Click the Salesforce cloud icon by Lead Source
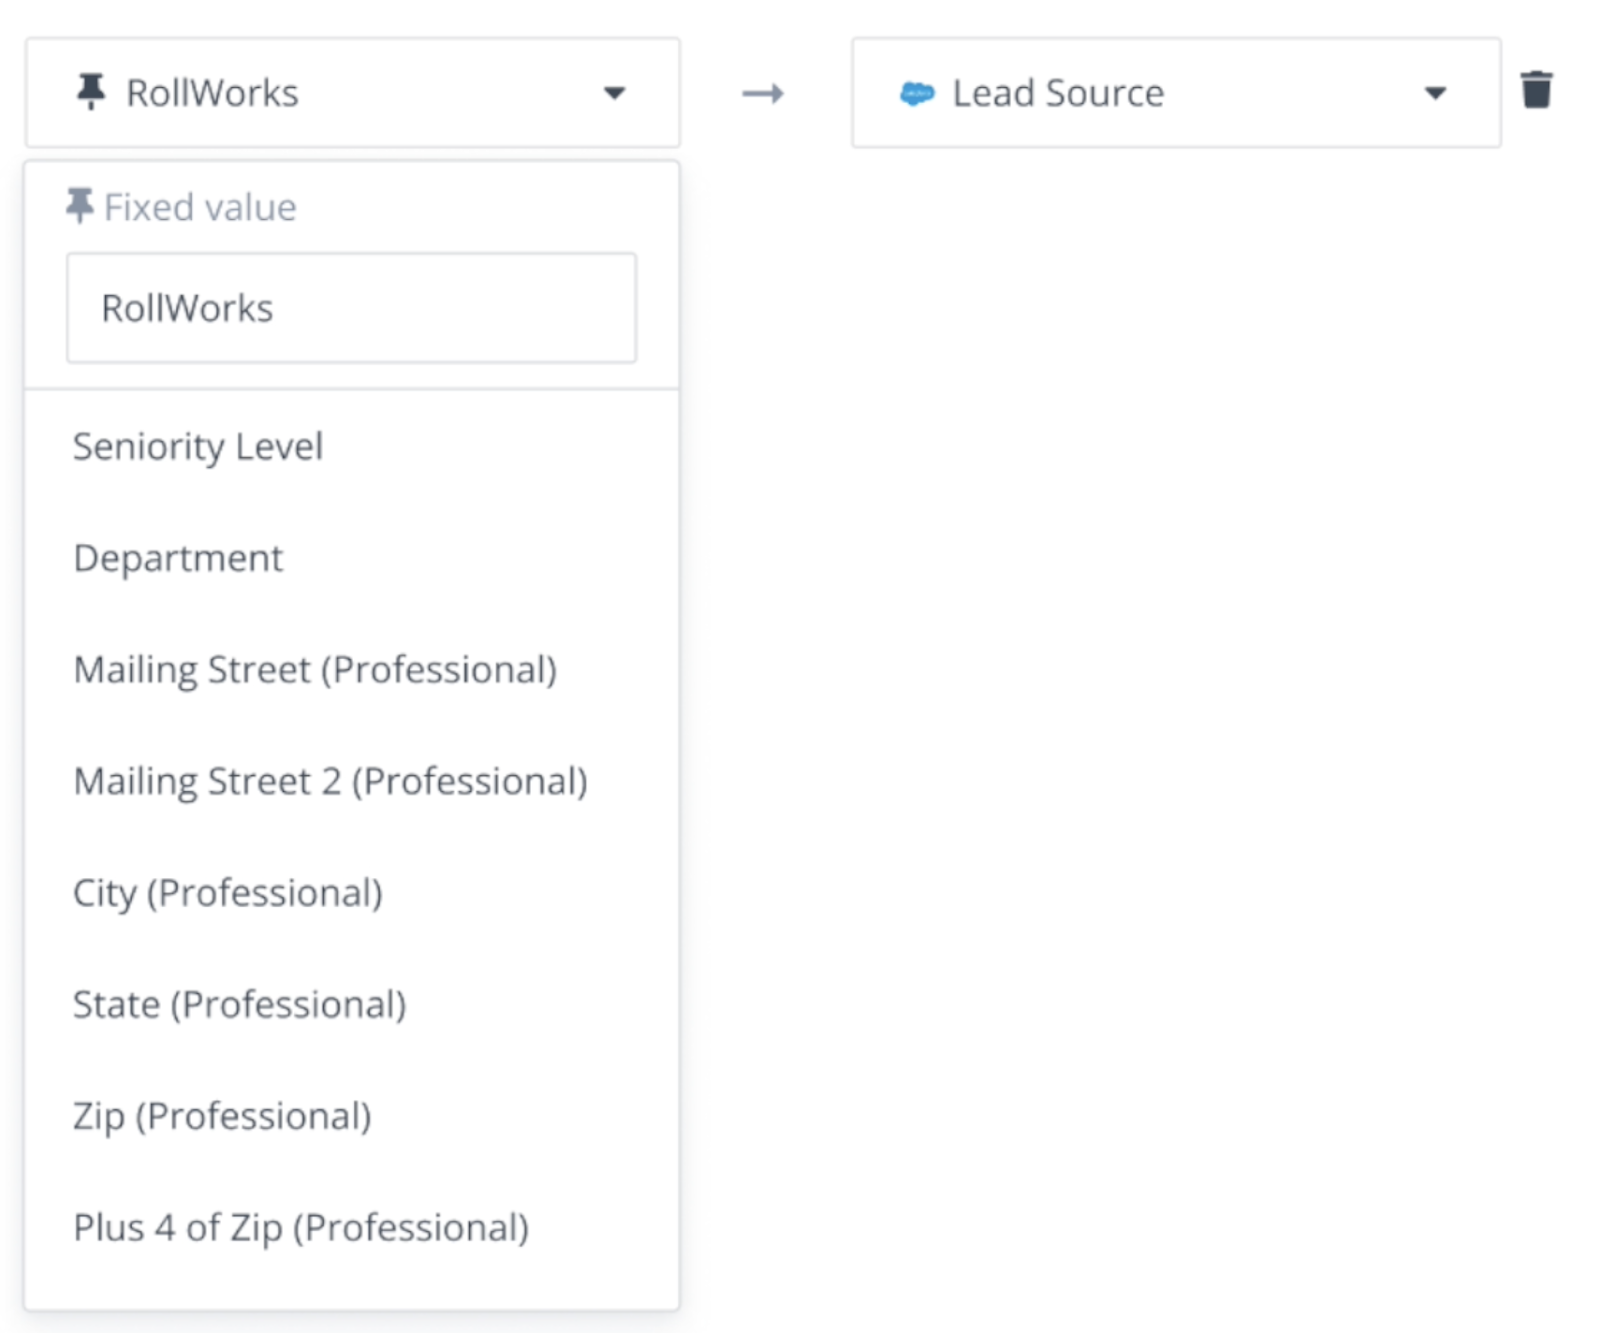1600x1333 pixels. [x=917, y=94]
